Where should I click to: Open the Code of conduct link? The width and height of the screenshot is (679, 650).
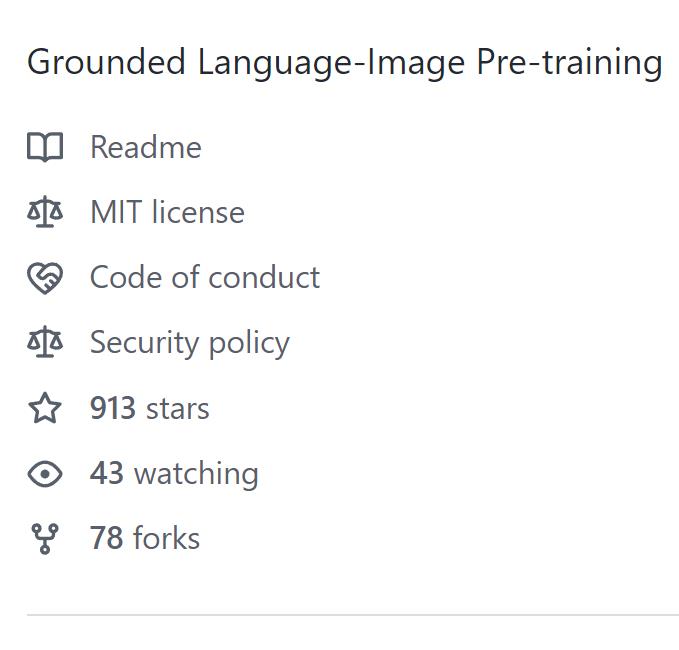pos(205,277)
